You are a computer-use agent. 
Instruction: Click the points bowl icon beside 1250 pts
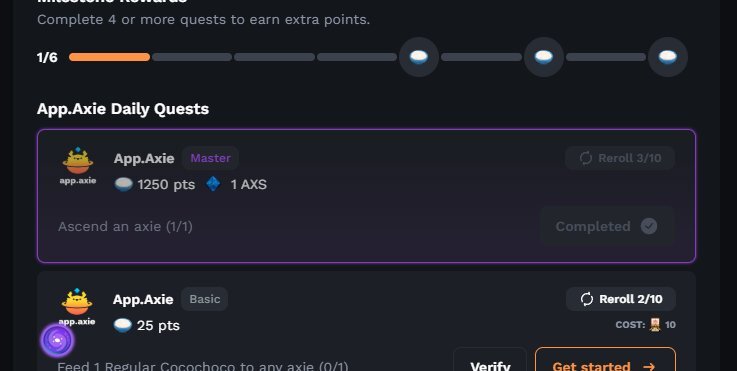tap(124, 184)
